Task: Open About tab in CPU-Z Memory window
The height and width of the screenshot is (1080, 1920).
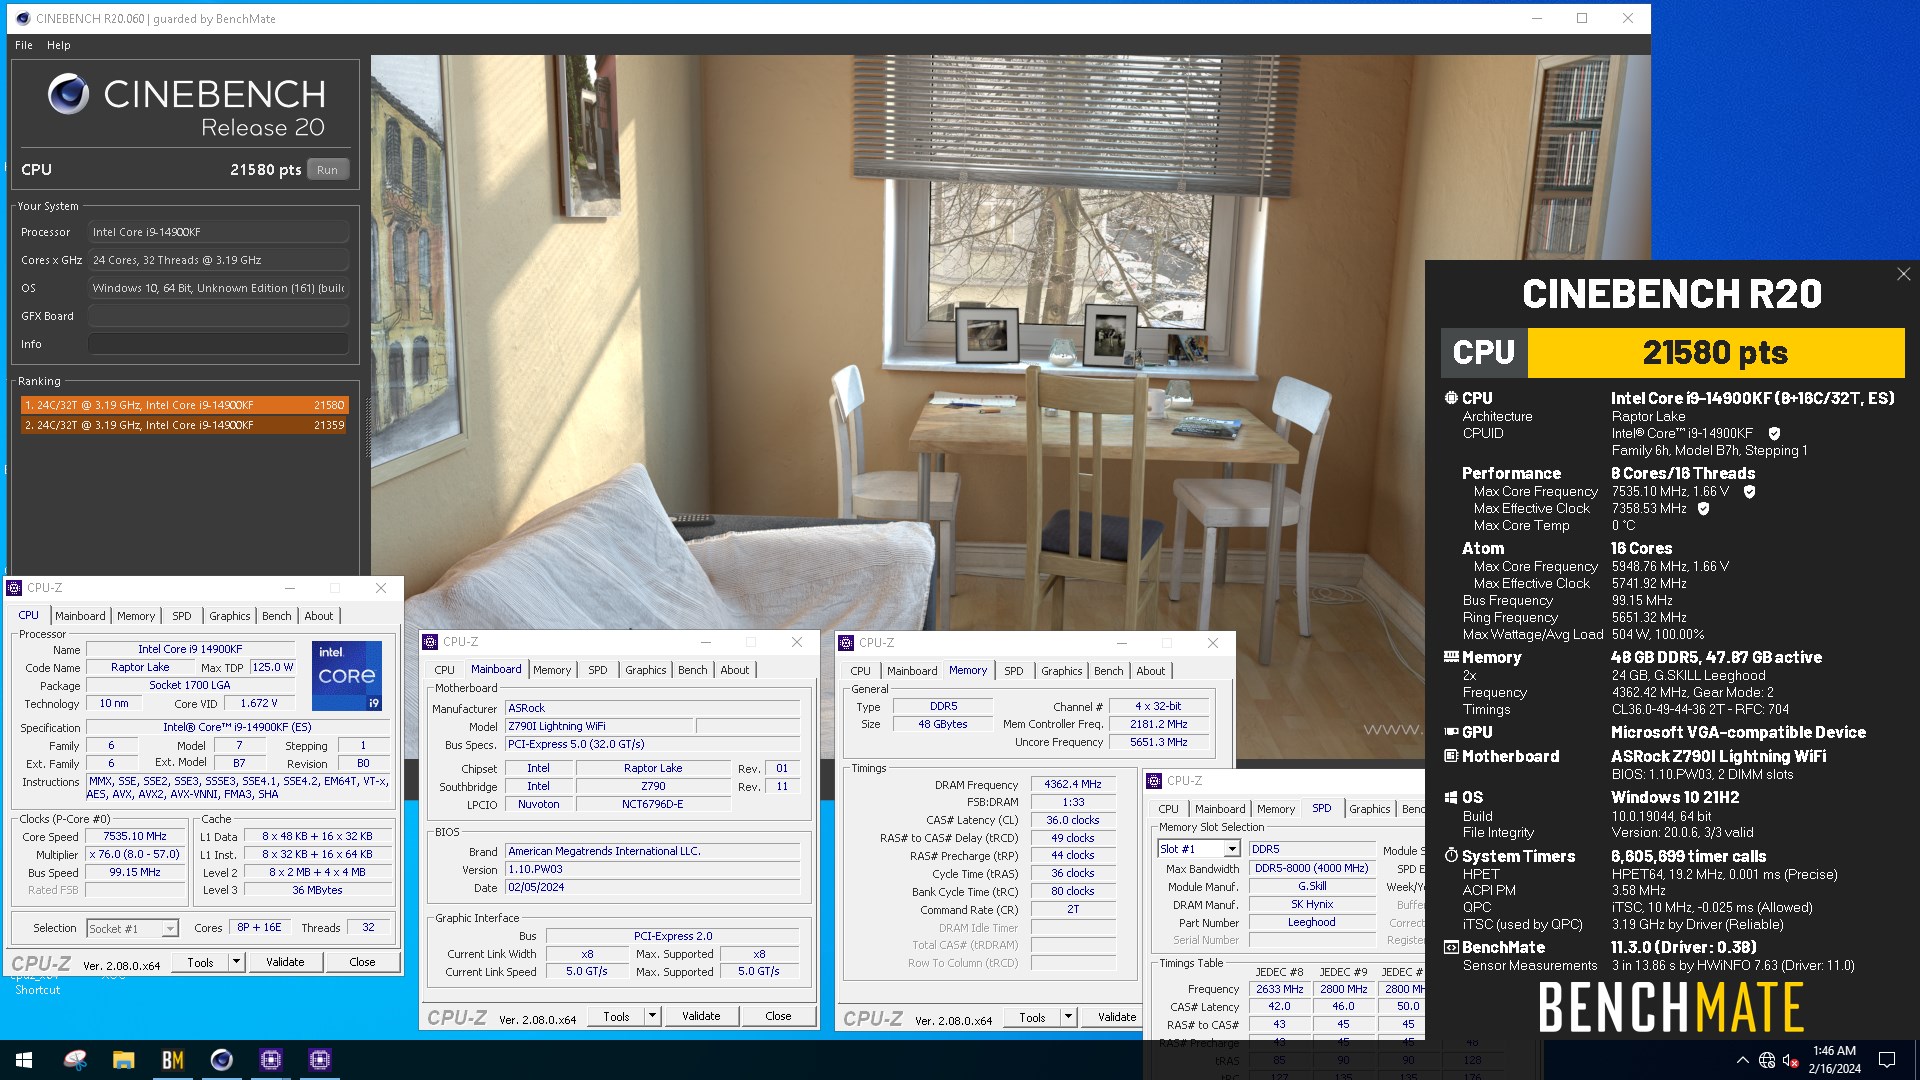Action: (1151, 671)
